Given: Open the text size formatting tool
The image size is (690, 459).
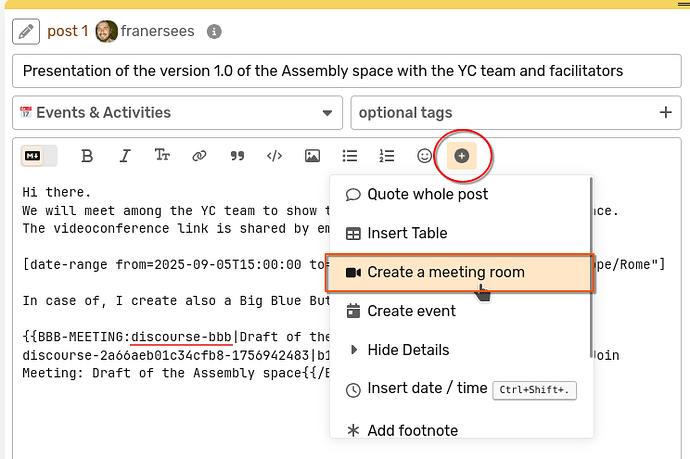Looking at the screenshot, I should point(162,156).
